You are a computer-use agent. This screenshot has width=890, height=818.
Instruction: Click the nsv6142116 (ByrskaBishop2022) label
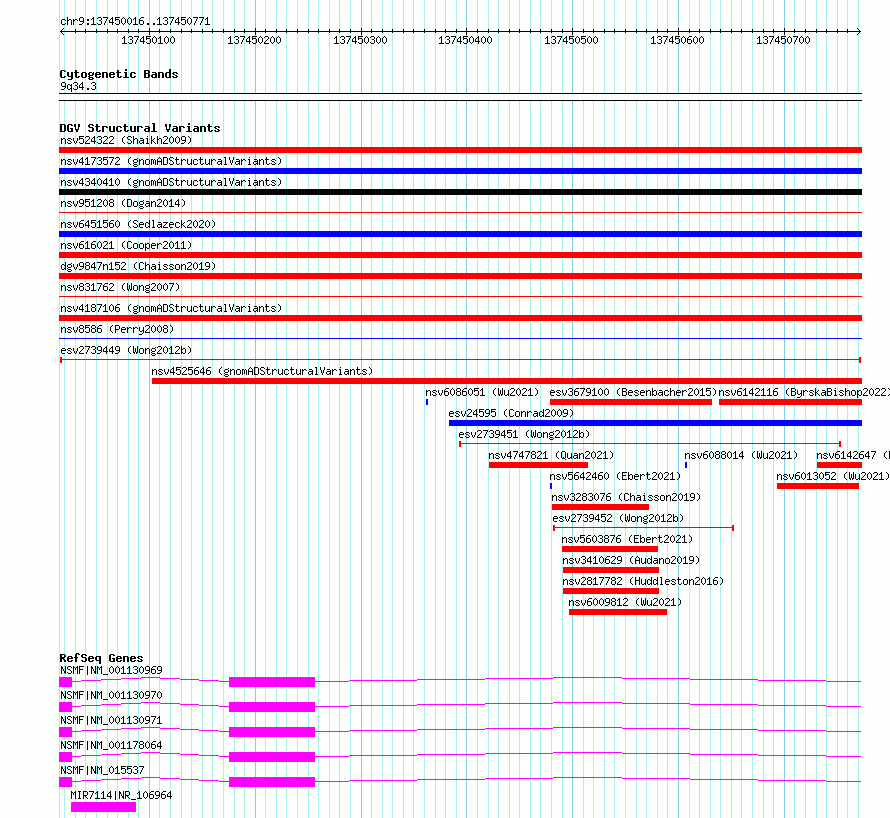click(x=804, y=392)
